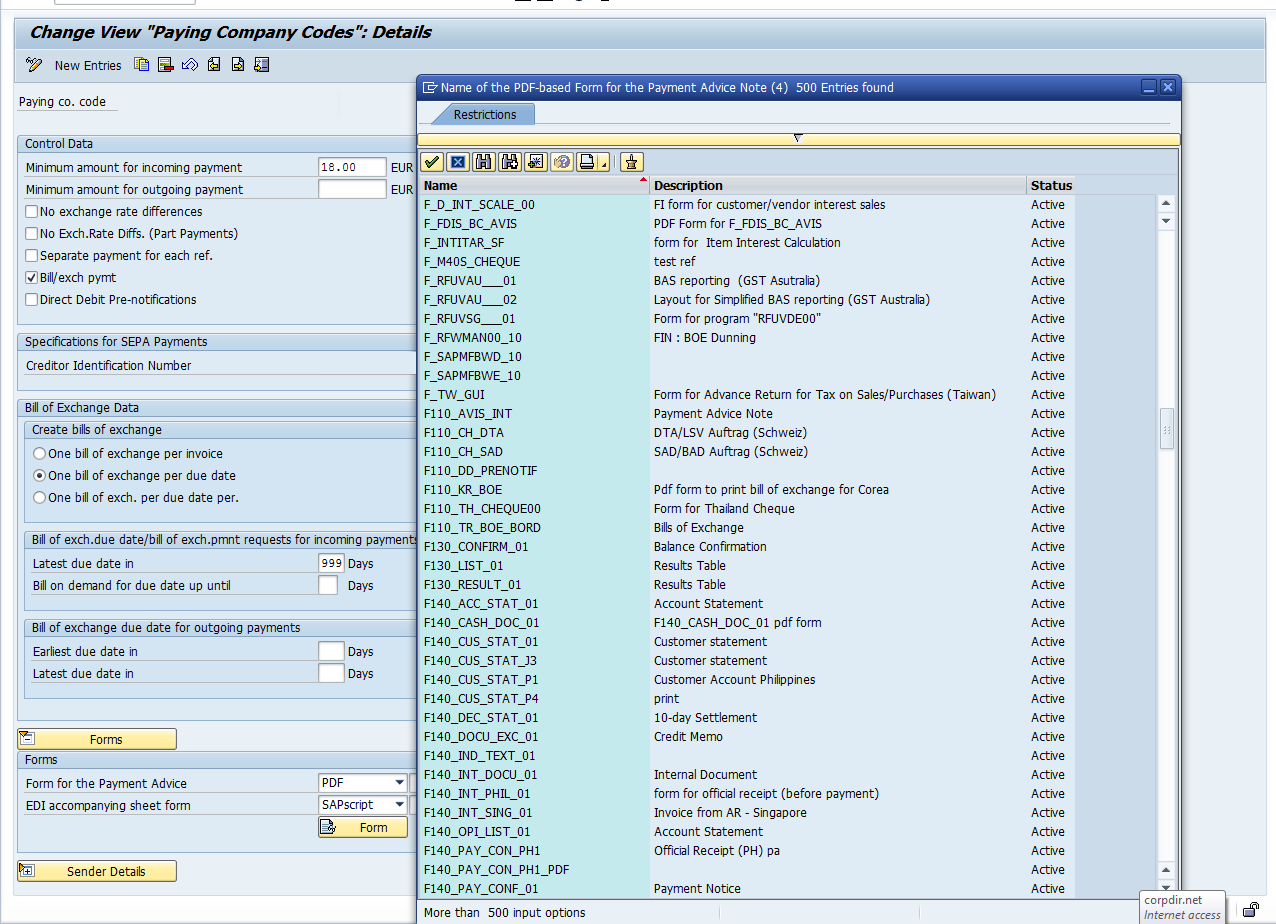Viewport: 1276px width, 924px height.
Task: Check No exchange rate differences
Action: (x=32, y=212)
